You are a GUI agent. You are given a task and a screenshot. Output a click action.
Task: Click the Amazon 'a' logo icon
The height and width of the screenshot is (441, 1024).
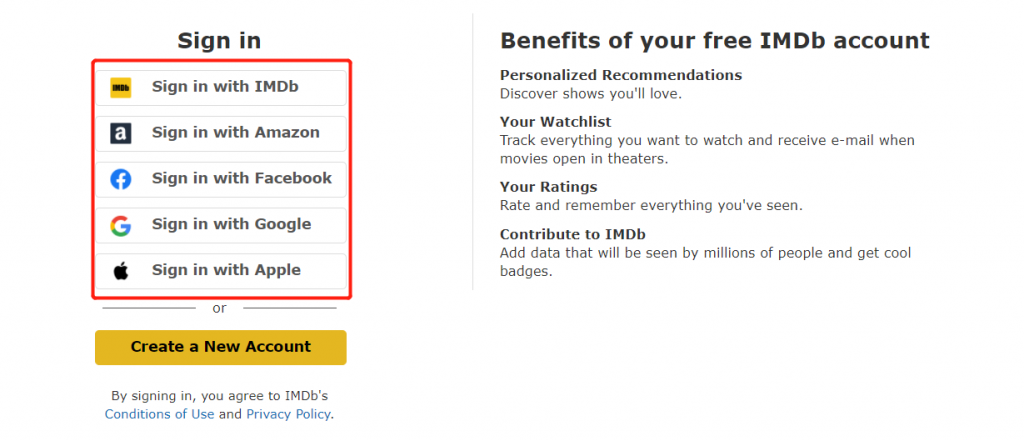click(121, 133)
